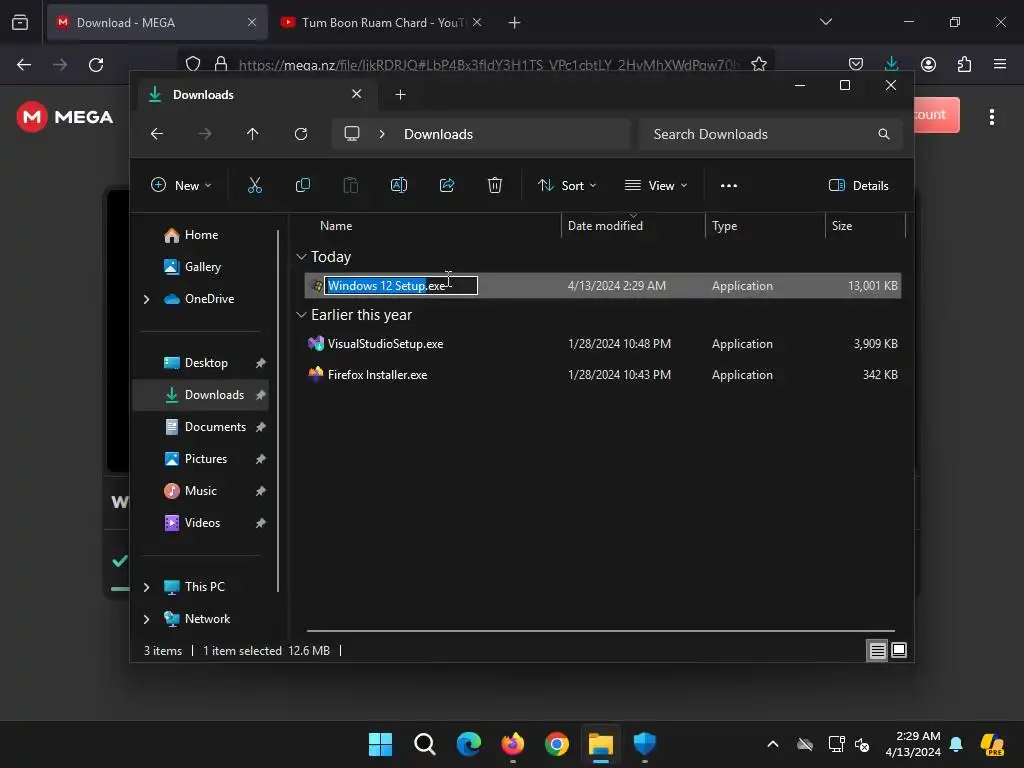Open a new browser tab
1024x768 pixels.
pos(515,23)
